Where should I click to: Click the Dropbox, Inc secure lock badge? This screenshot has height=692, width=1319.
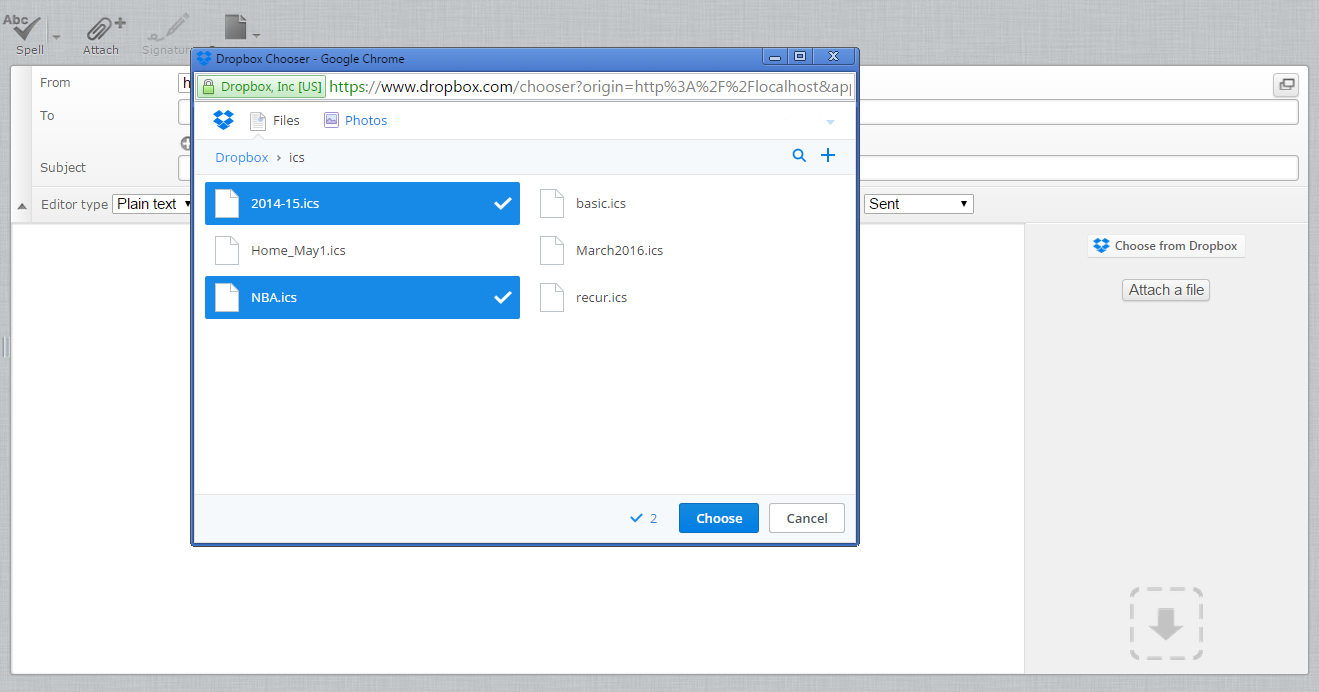pos(261,87)
